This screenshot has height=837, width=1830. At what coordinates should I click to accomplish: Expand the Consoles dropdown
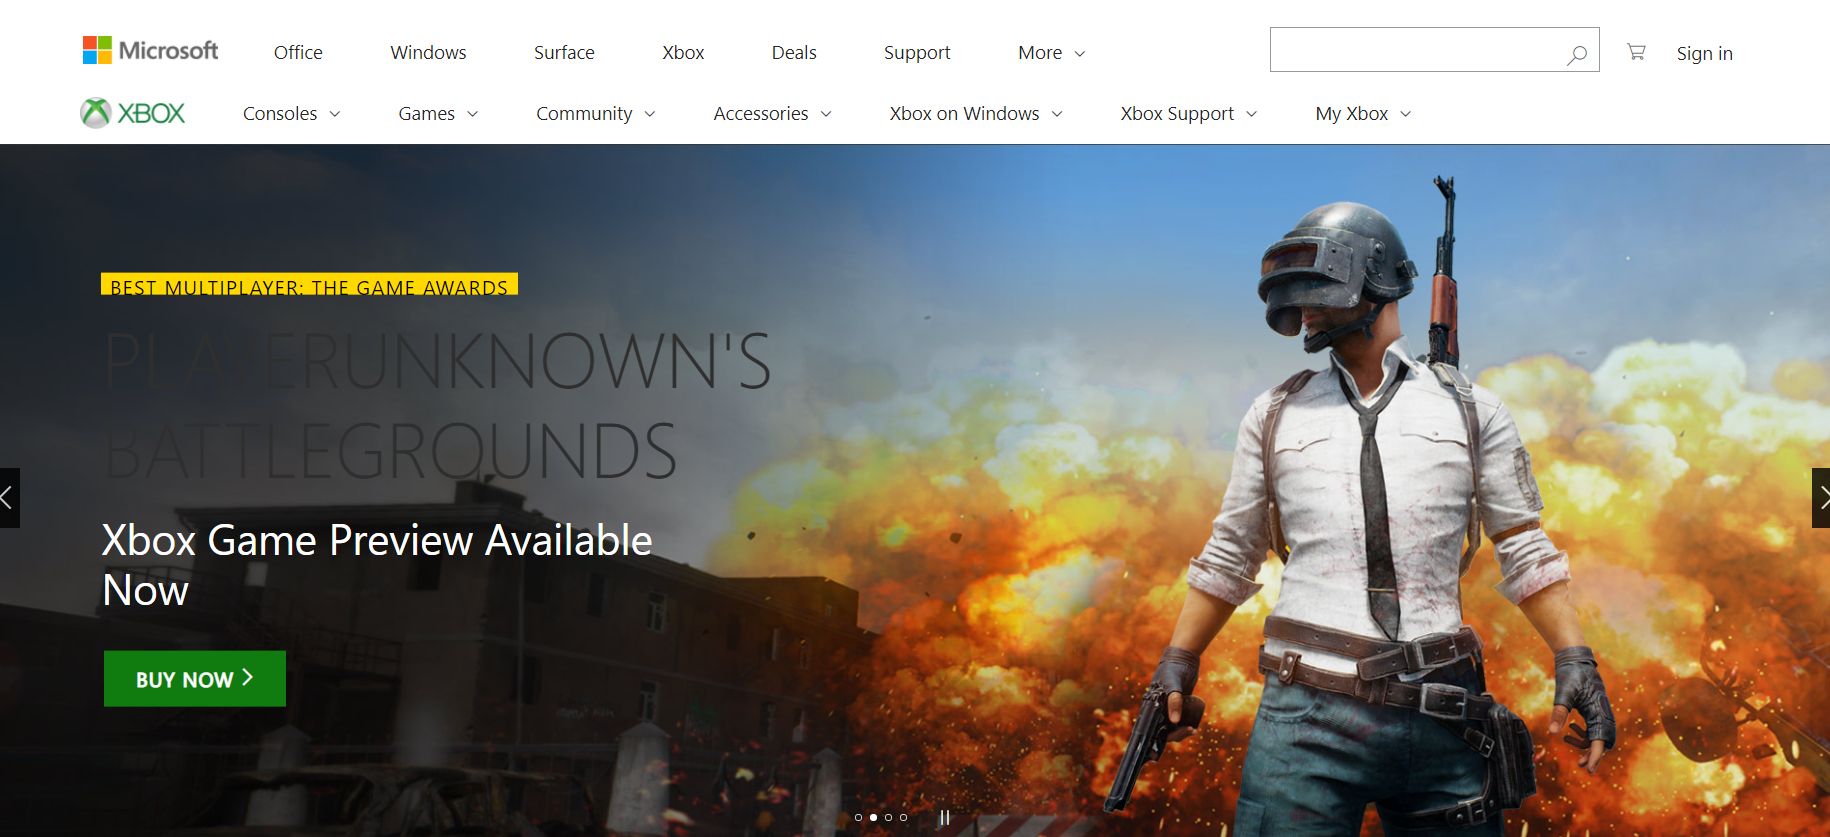pos(291,114)
